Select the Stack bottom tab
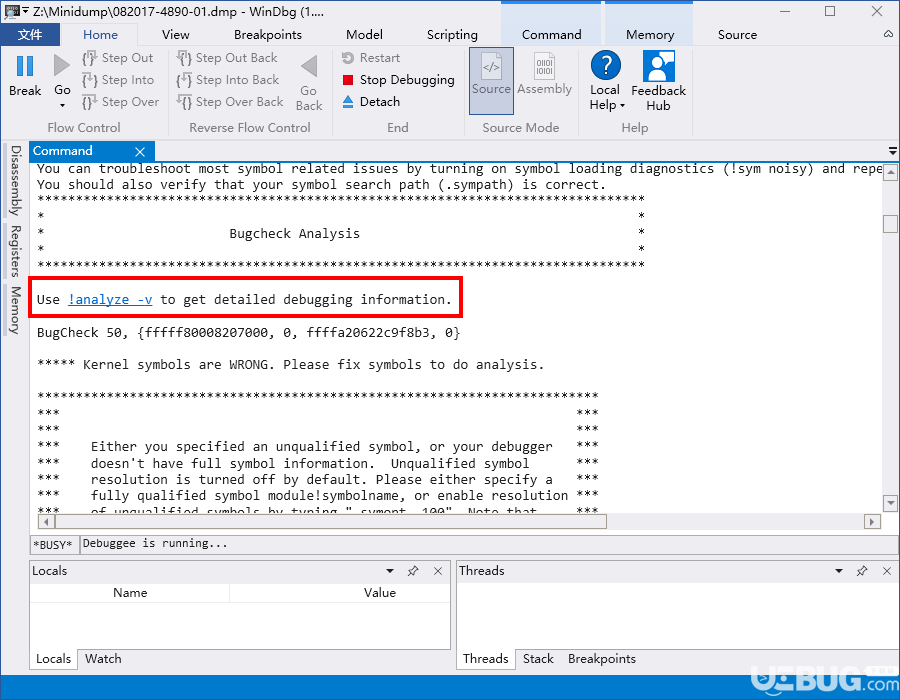The image size is (900, 700). click(x=538, y=659)
